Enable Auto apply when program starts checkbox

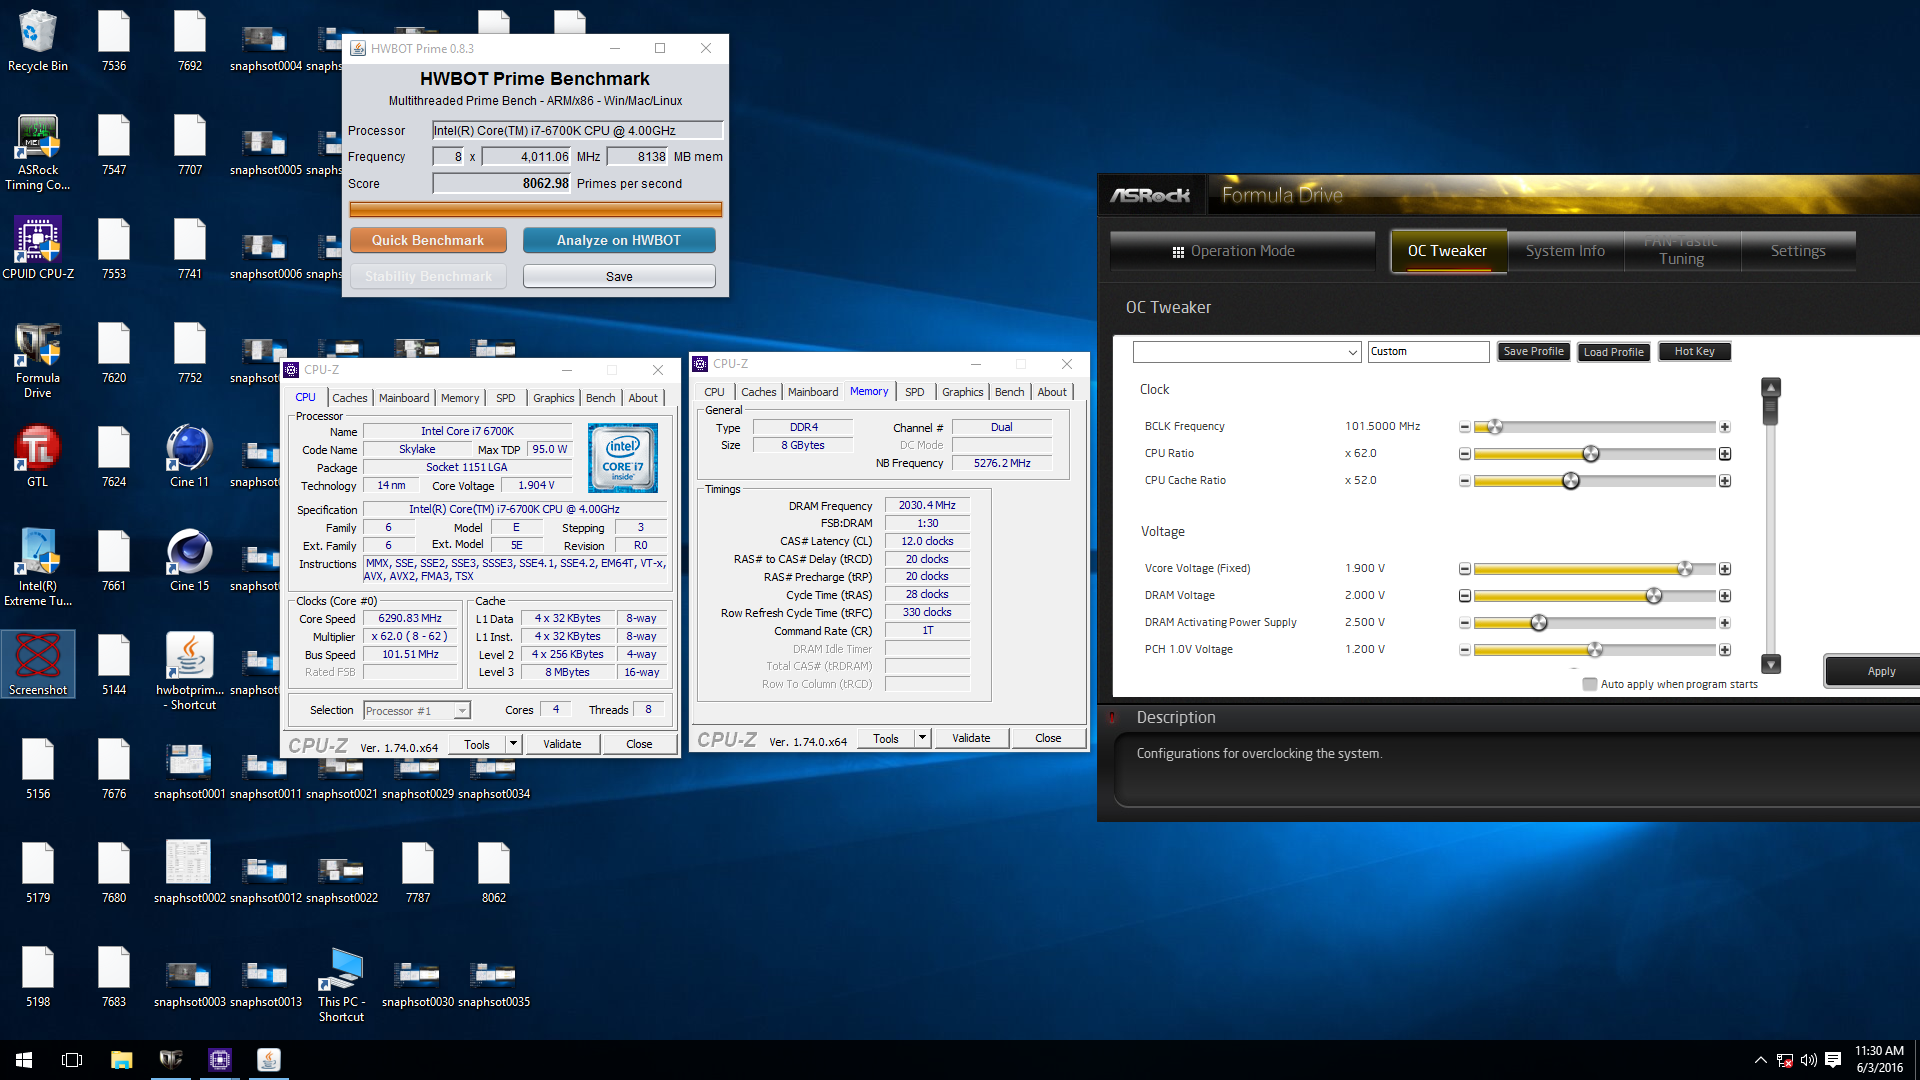pyautogui.click(x=1590, y=684)
